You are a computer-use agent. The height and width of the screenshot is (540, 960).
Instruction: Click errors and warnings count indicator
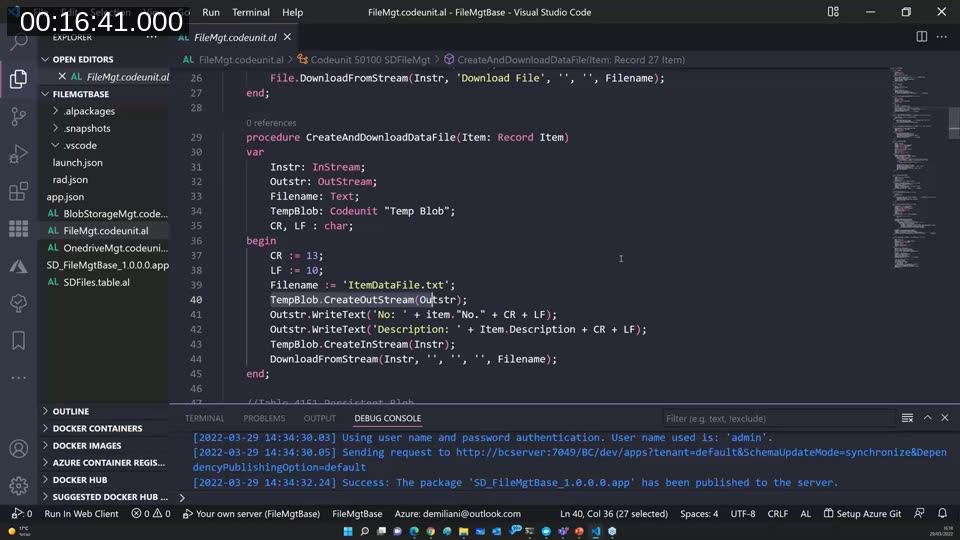point(151,514)
